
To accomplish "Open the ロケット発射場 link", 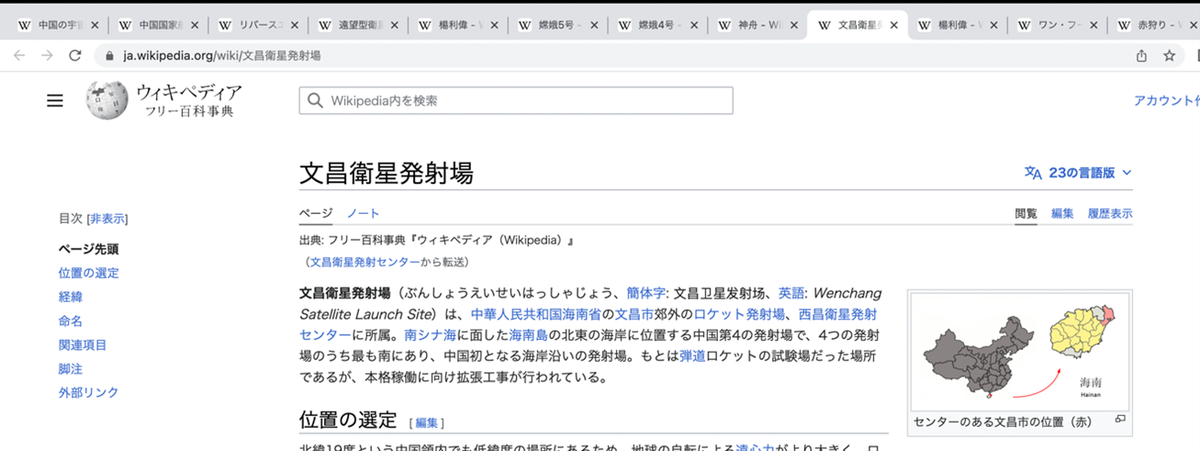I will [738, 314].
